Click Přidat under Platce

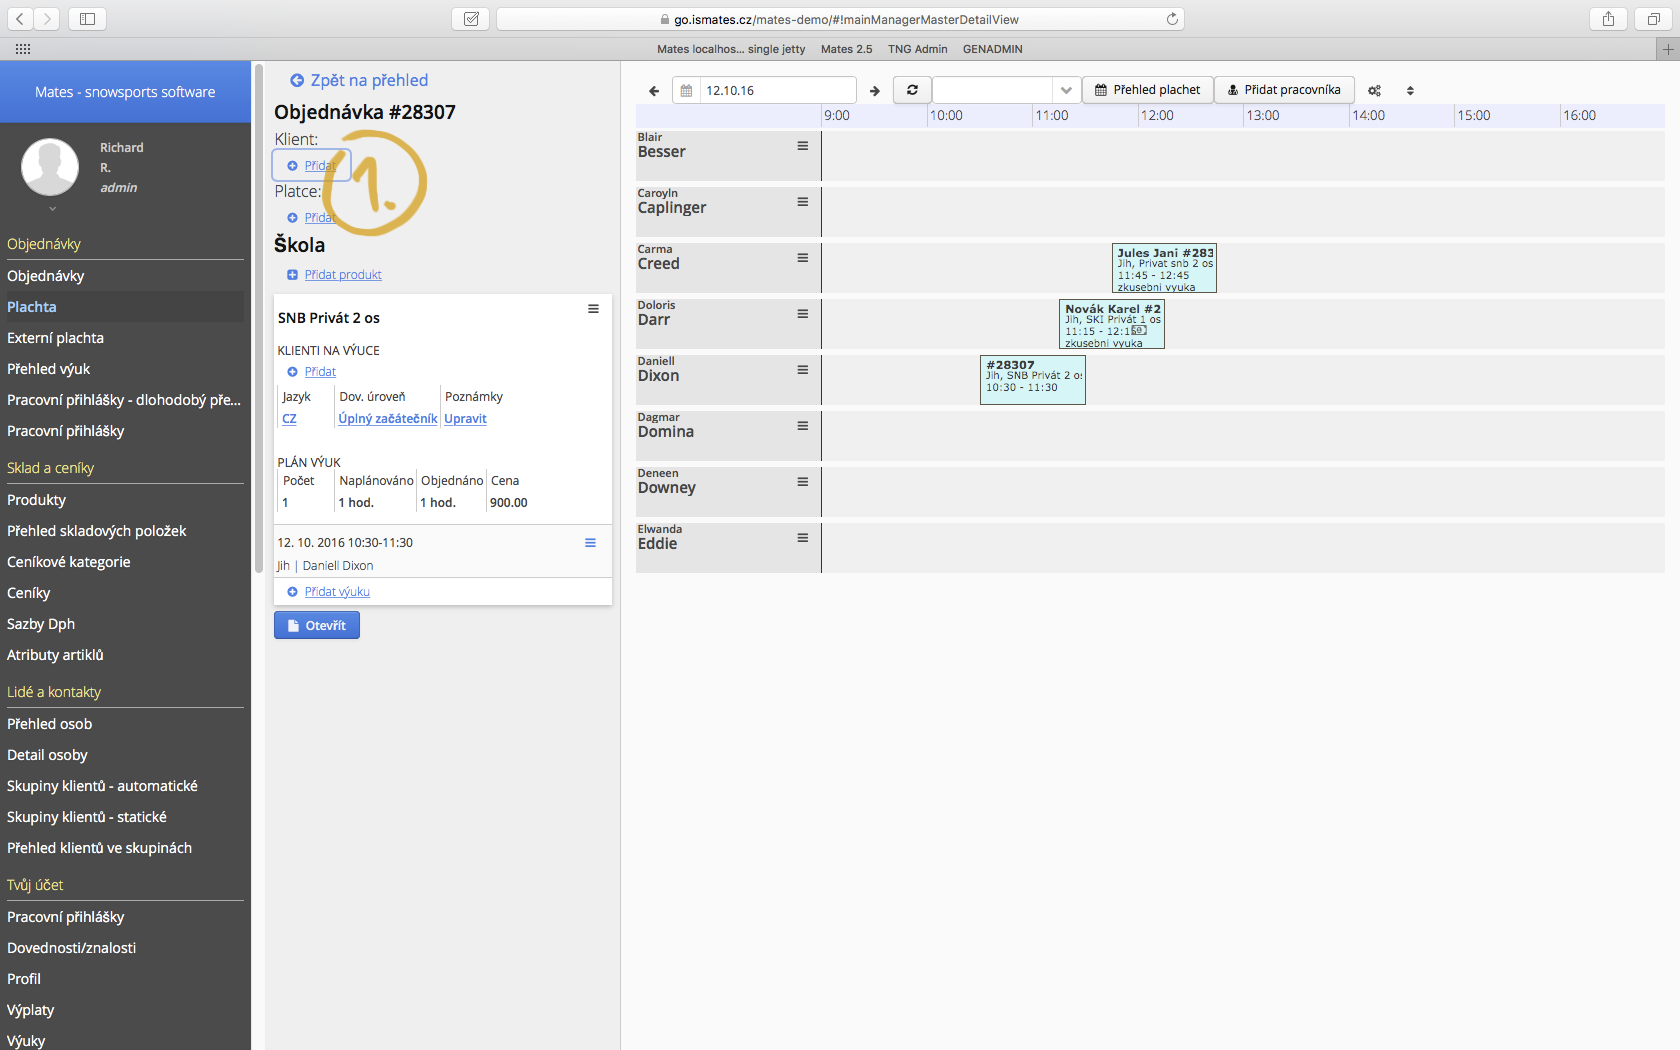pyautogui.click(x=318, y=217)
